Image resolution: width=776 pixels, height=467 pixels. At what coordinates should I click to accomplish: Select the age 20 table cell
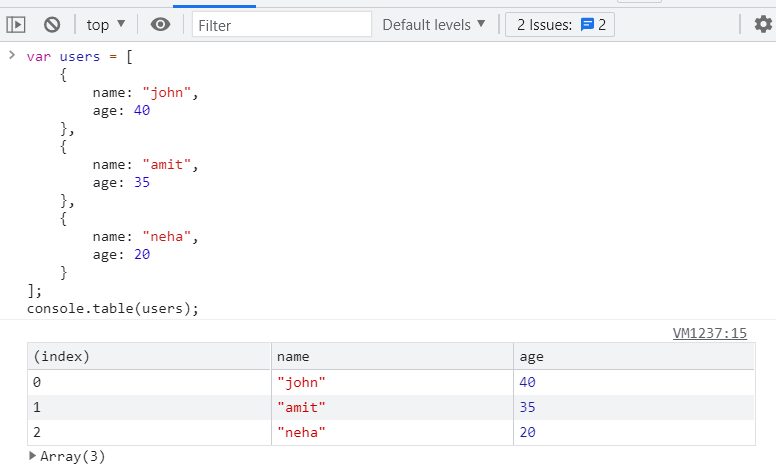point(634,432)
